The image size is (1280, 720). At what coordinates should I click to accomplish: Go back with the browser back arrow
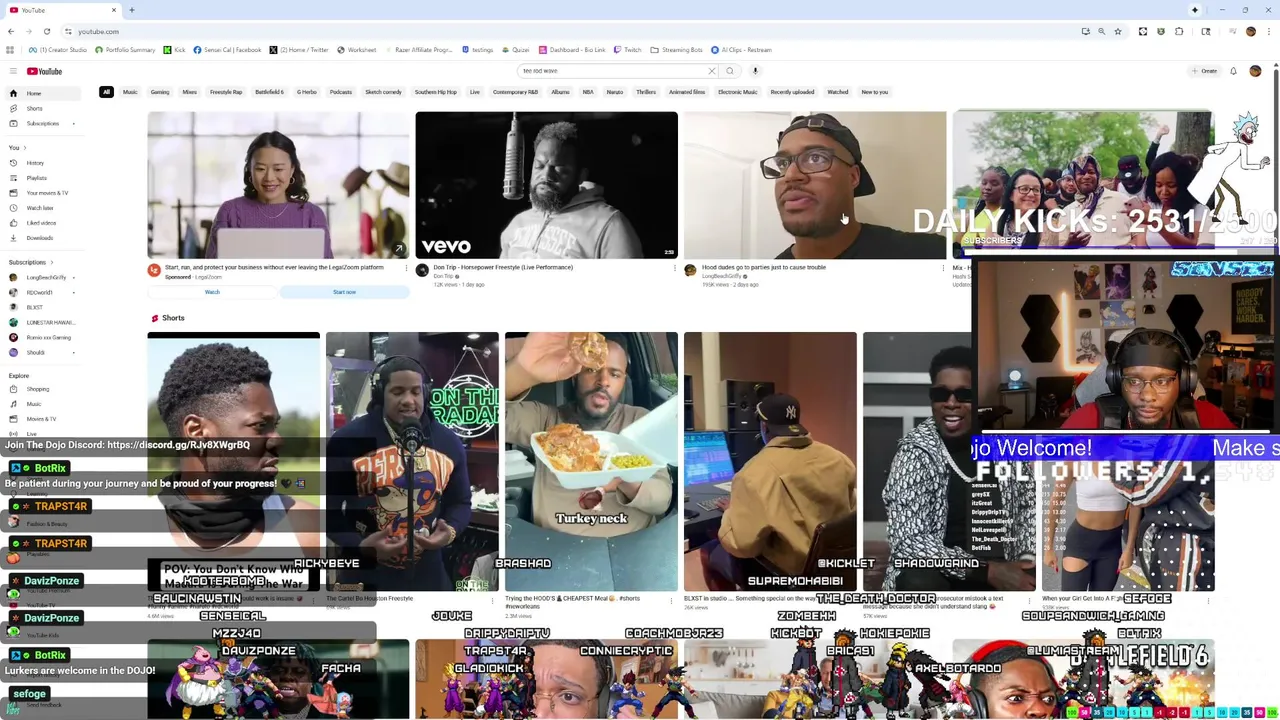(11, 31)
